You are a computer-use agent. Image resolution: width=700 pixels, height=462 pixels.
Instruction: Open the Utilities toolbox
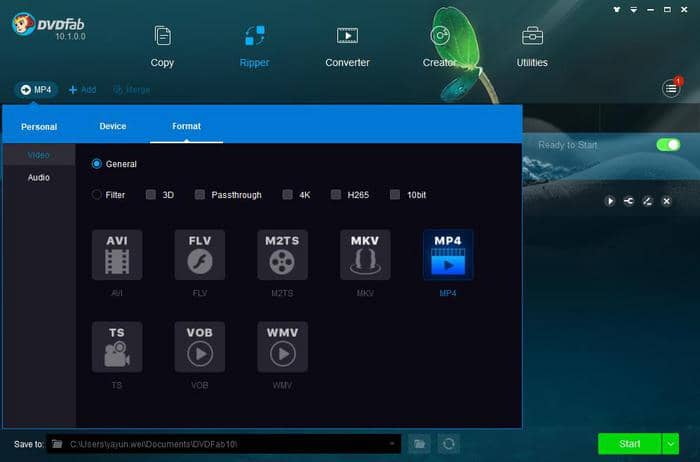click(532, 46)
